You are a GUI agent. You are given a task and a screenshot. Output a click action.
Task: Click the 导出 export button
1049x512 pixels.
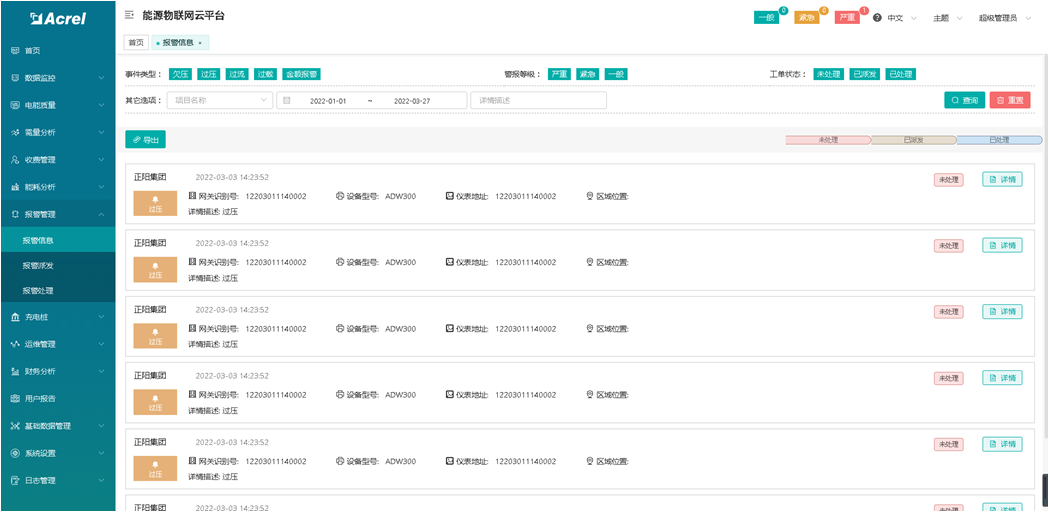click(x=145, y=139)
